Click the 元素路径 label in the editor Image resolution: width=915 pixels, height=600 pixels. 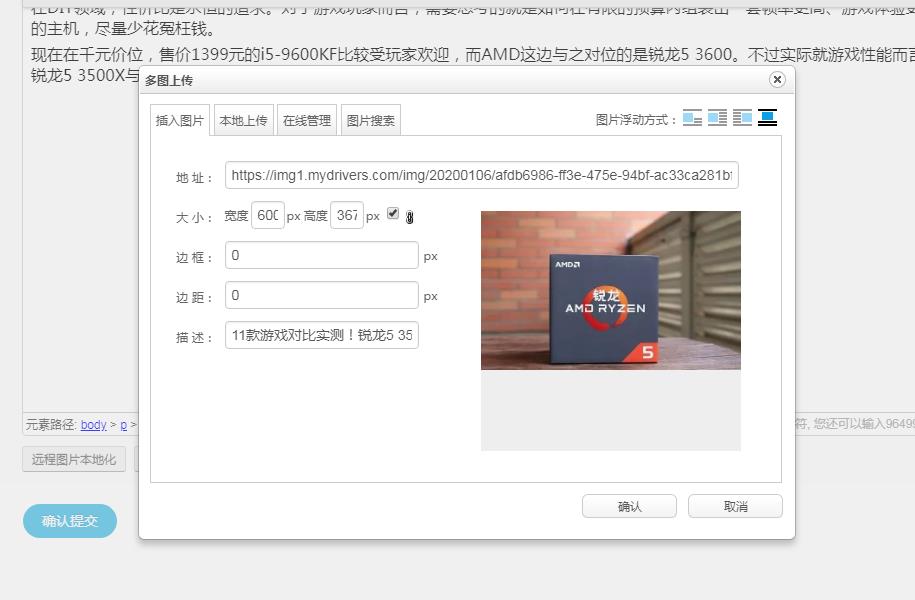pyautogui.click(x=51, y=424)
